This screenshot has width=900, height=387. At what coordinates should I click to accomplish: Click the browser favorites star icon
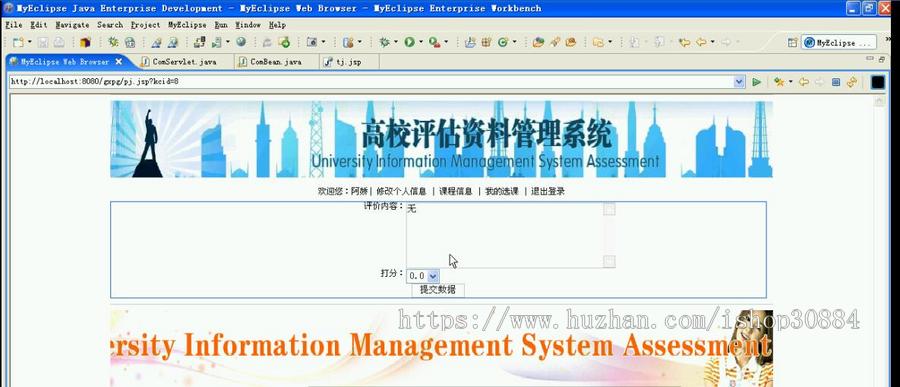pos(778,82)
